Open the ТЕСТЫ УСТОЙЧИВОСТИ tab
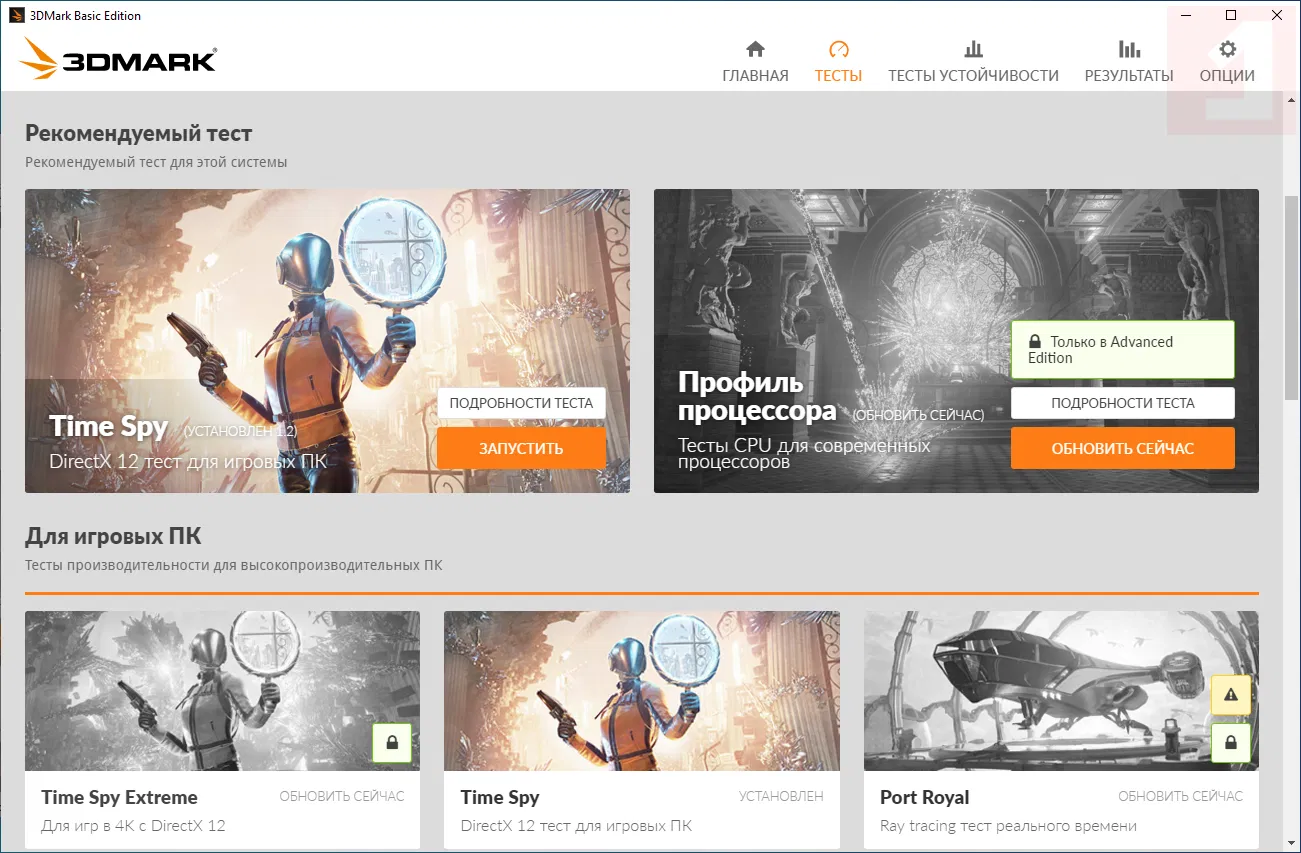This screenshot has height=853, width=1301. coord(973,62)
